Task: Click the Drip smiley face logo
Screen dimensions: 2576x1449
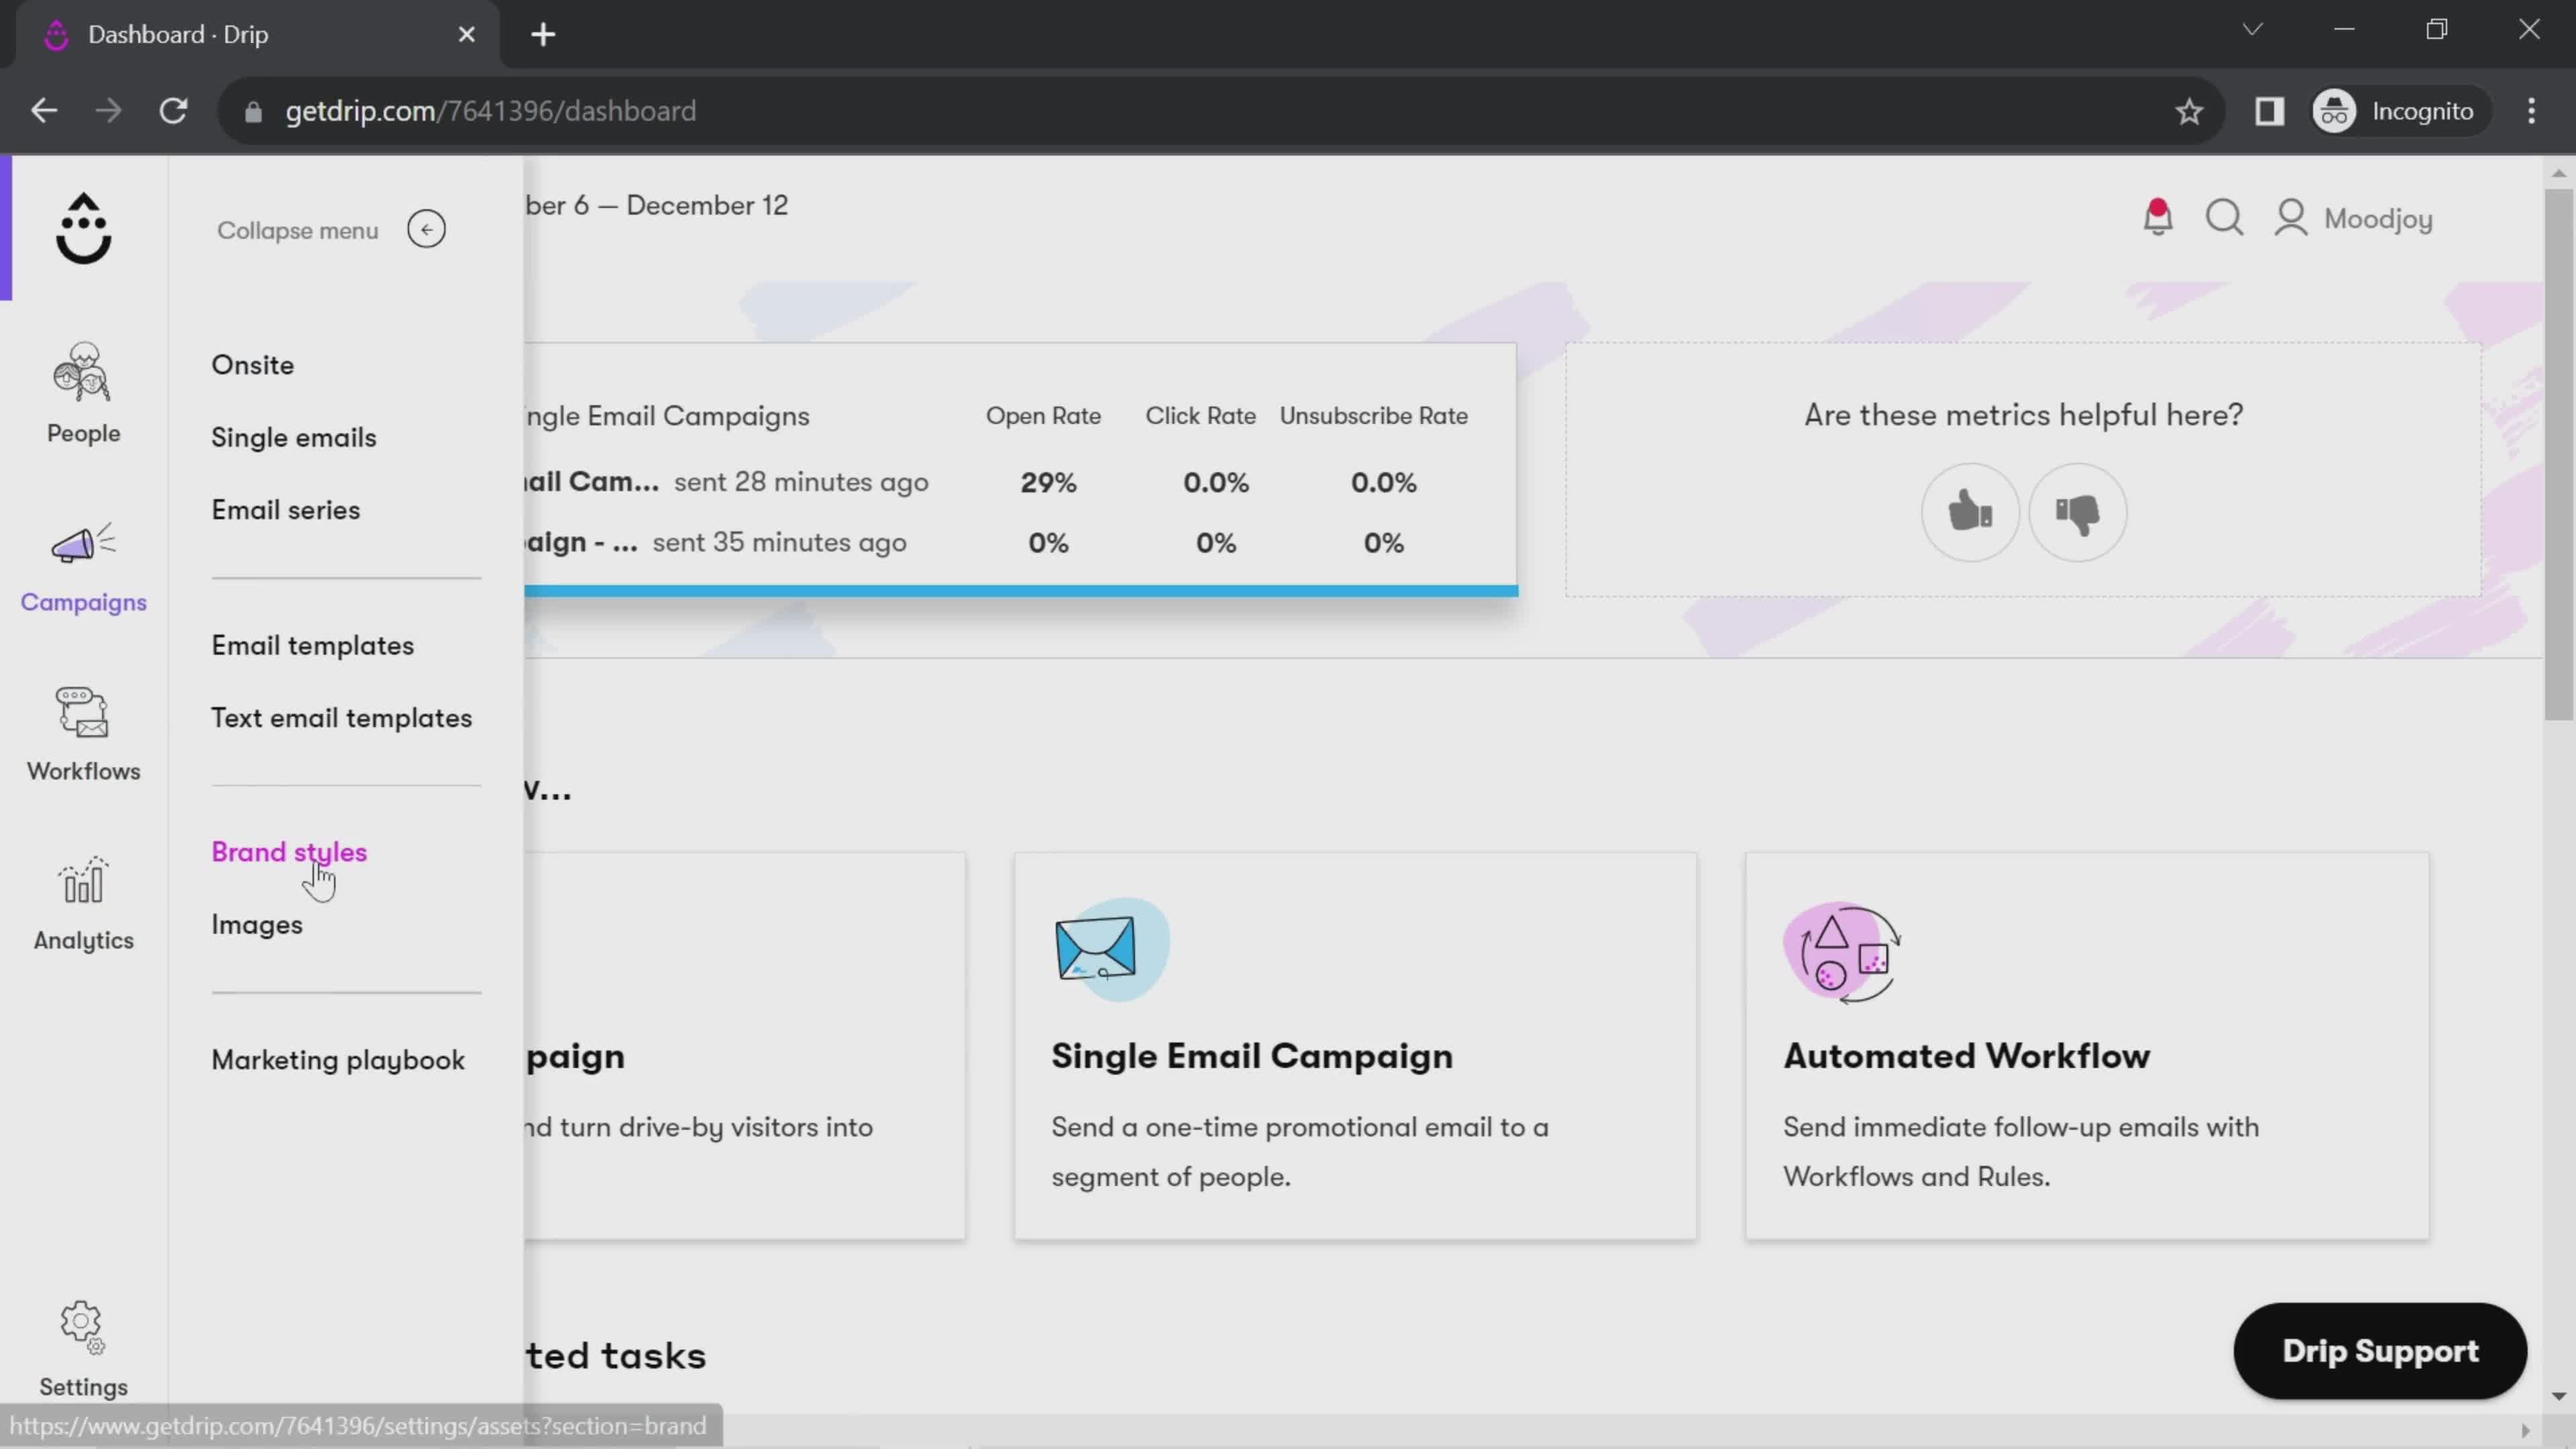Action: click(x=83, y=227)
